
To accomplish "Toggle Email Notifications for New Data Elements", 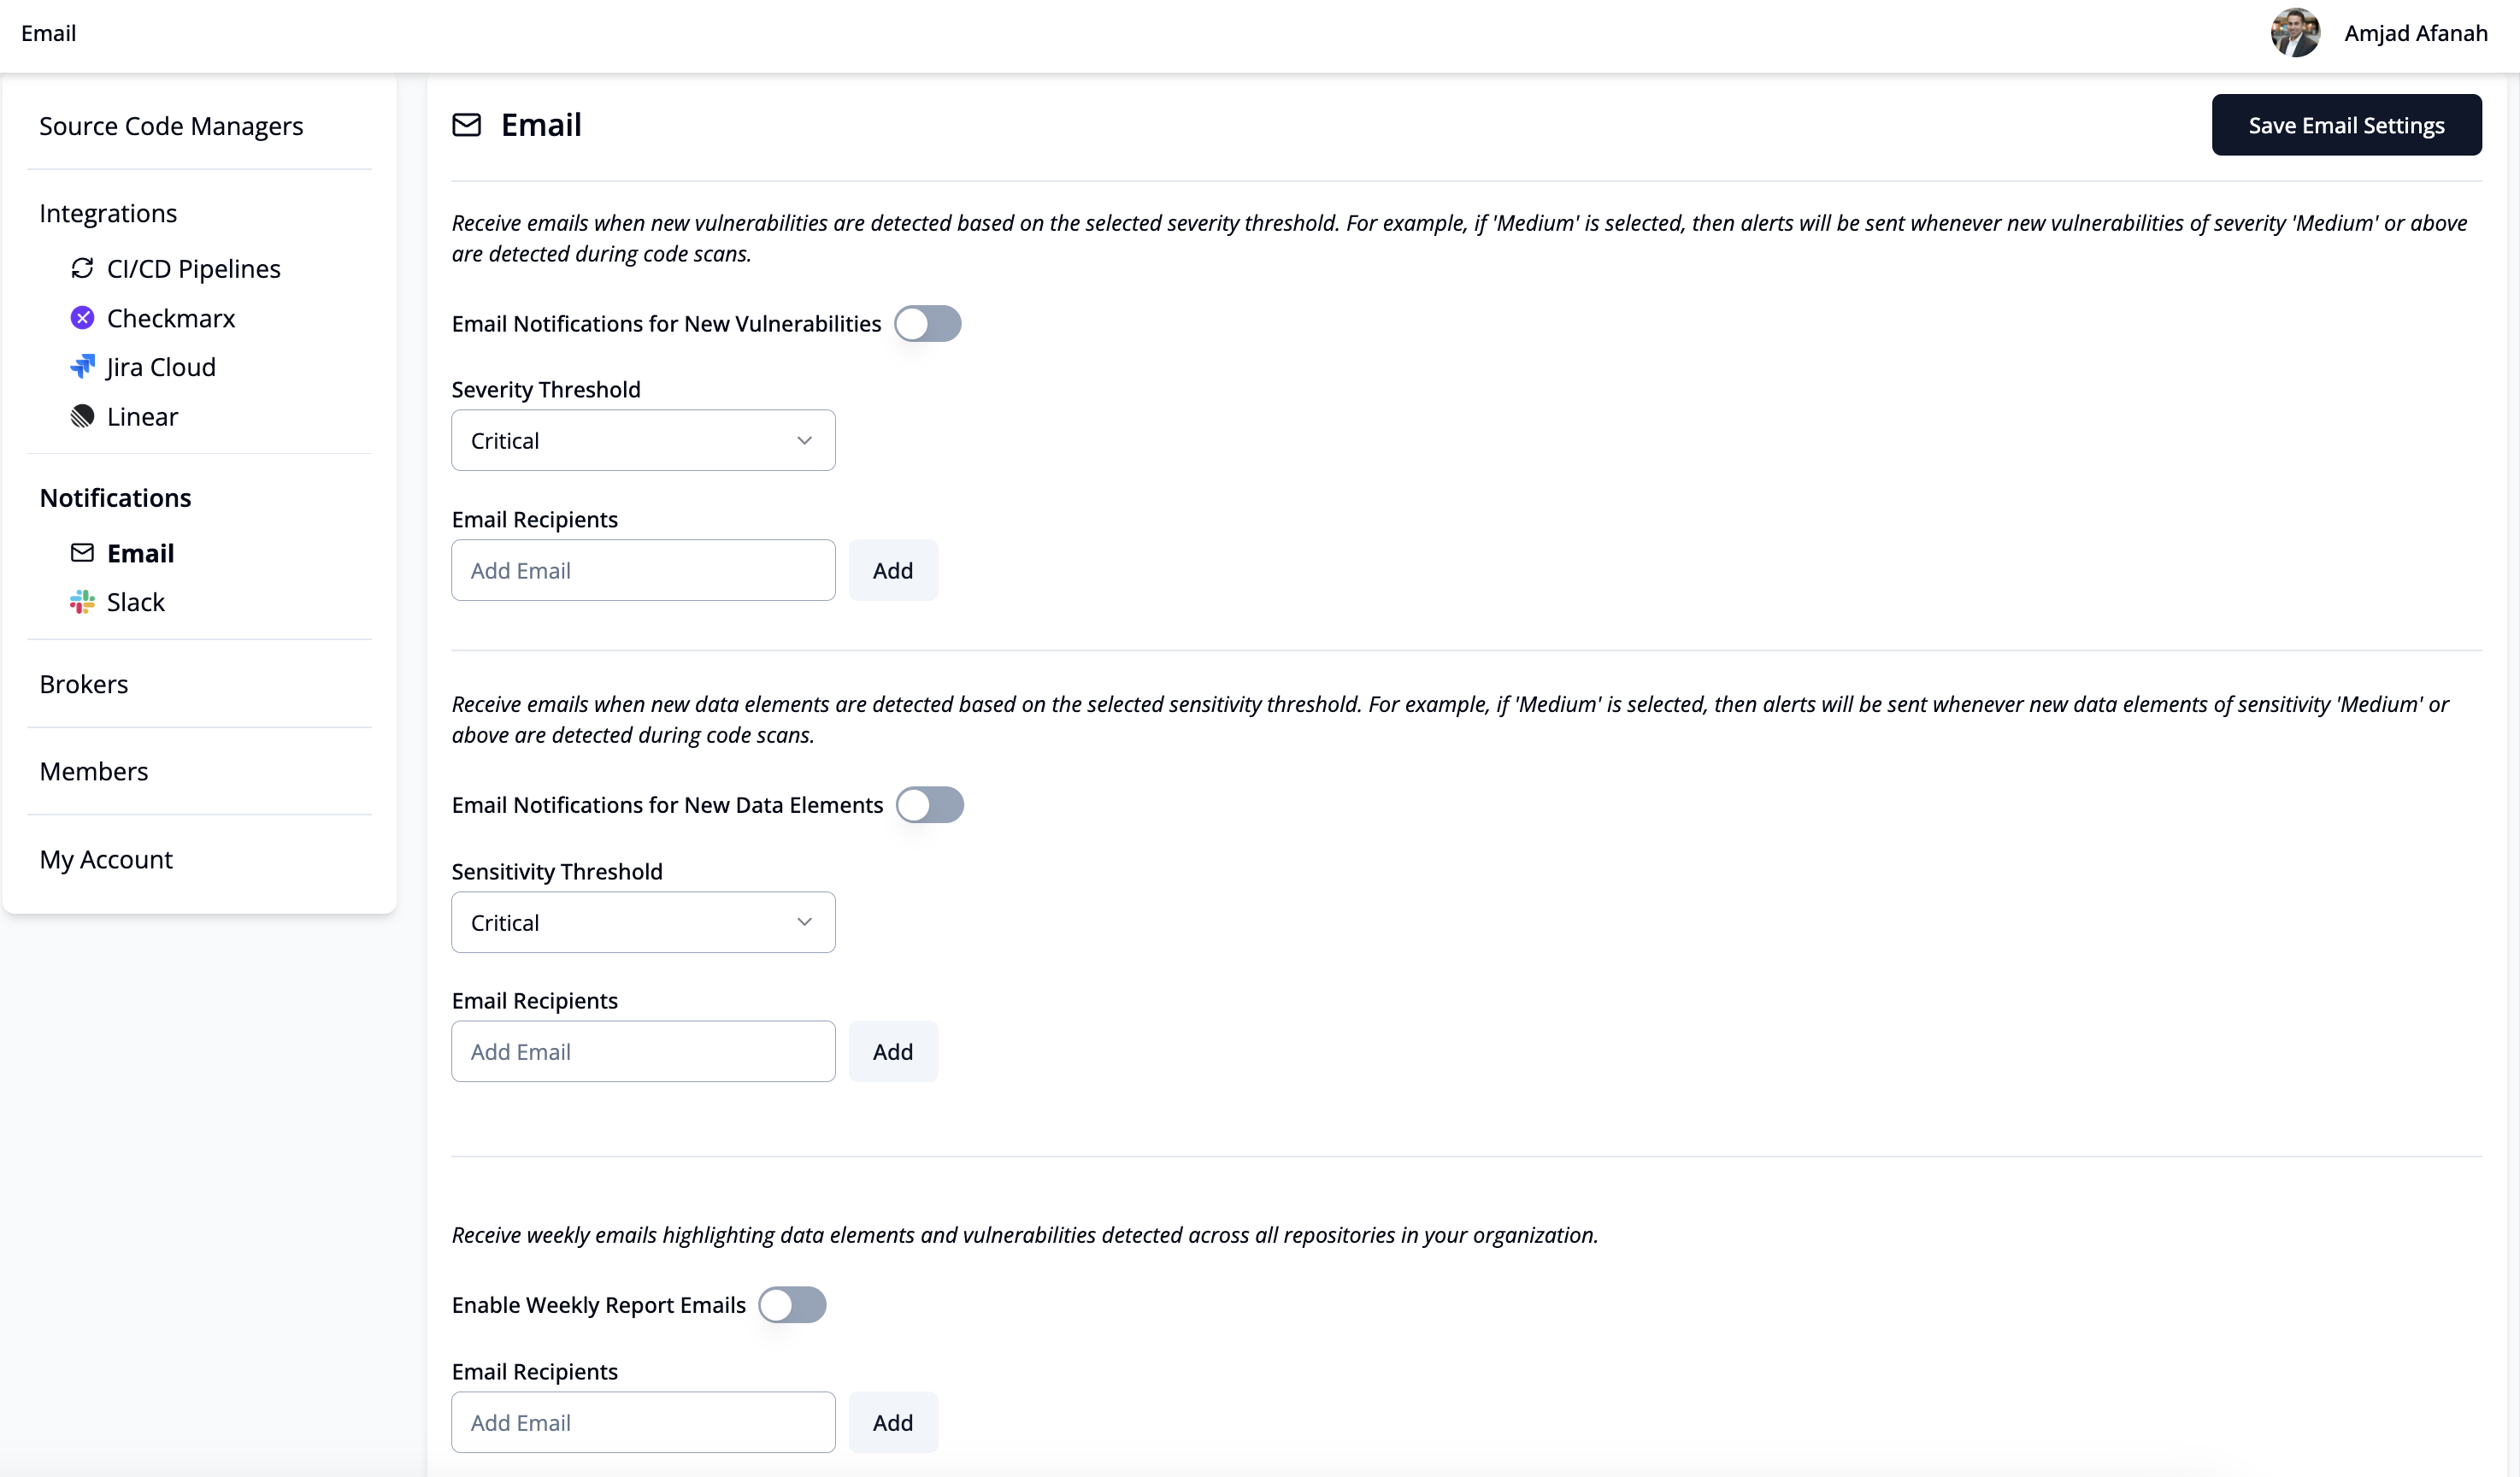I will pyautogui.click(x=929, y=805).
